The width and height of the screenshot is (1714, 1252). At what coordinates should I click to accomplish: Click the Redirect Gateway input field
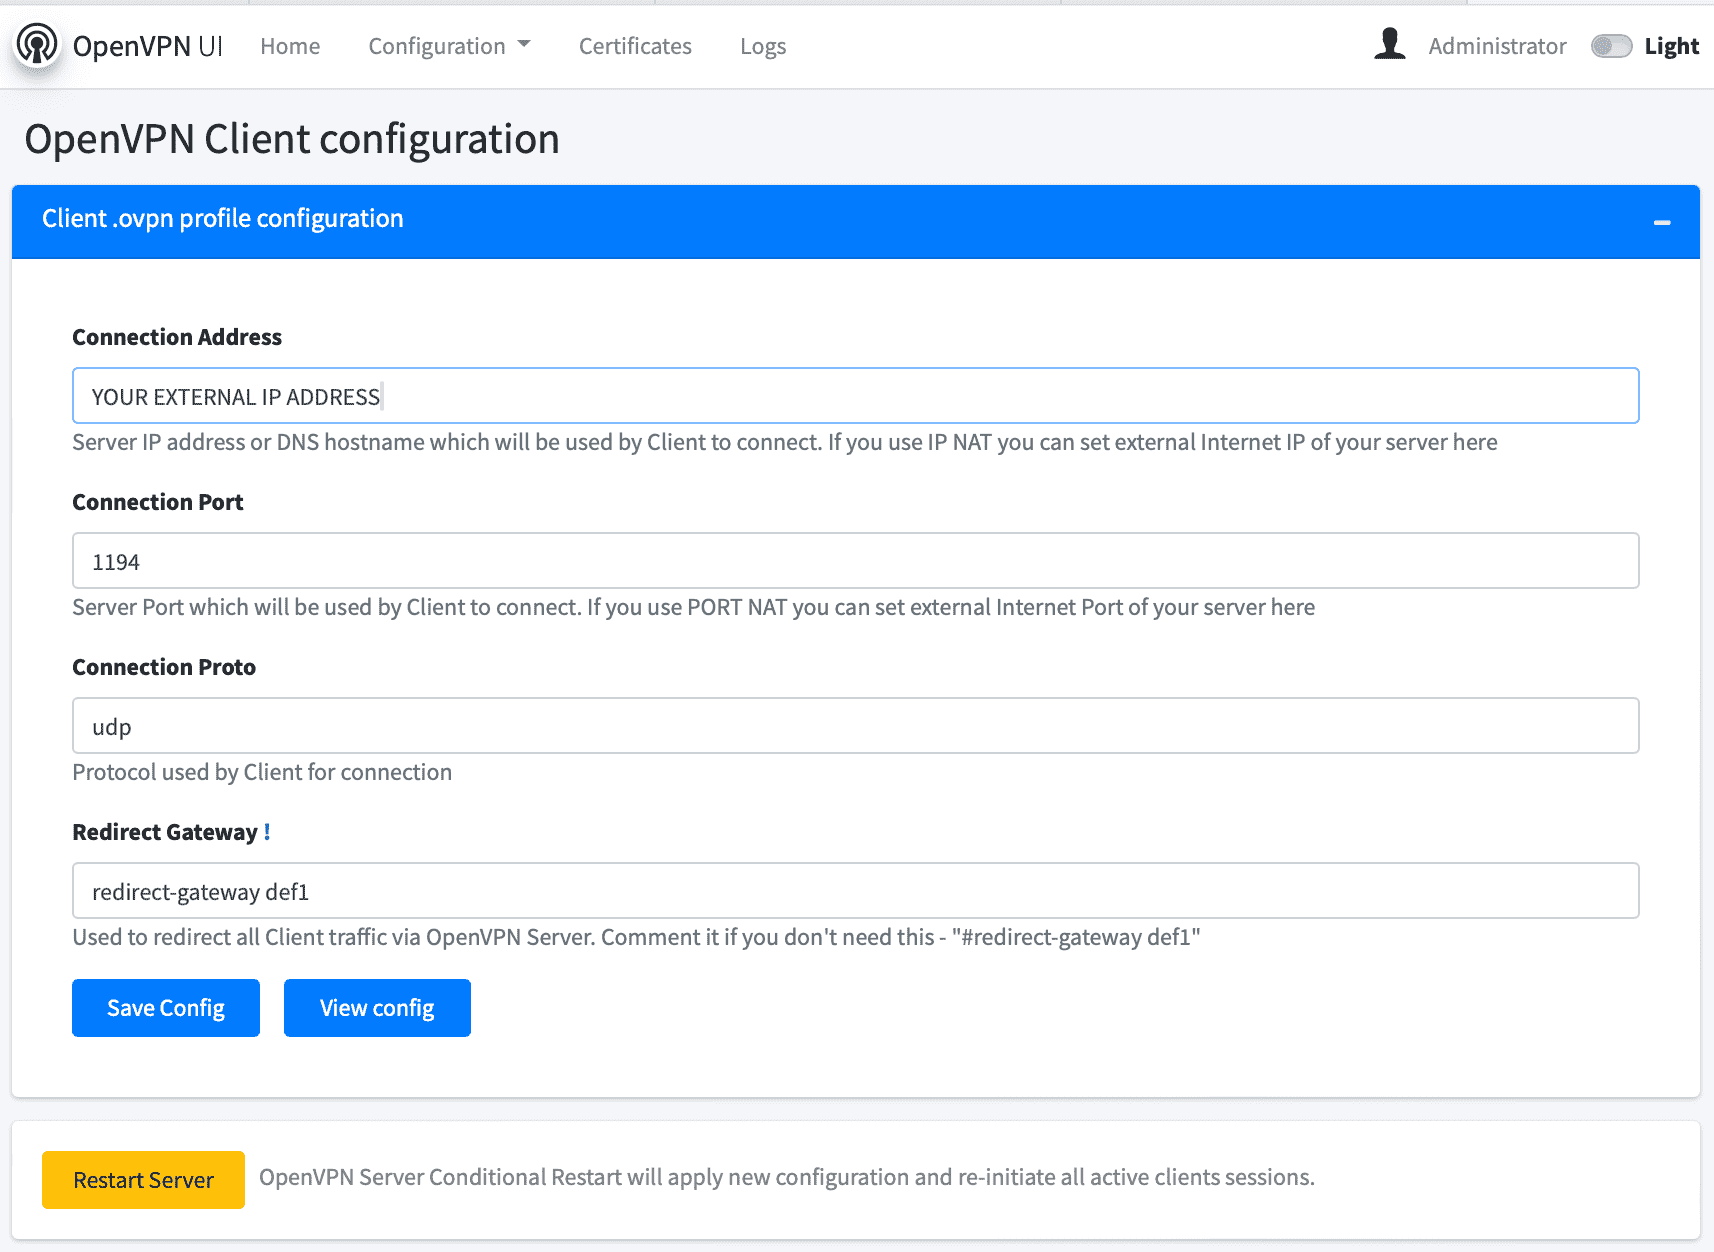coord(855,891)
